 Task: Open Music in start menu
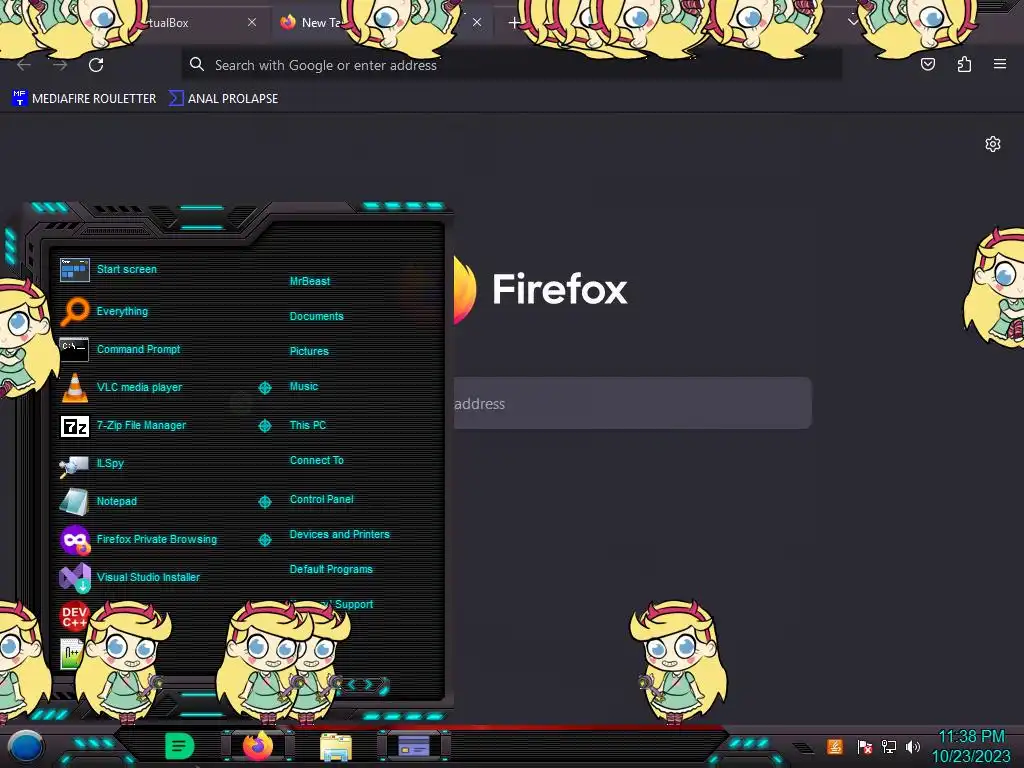tap(304, 387)
